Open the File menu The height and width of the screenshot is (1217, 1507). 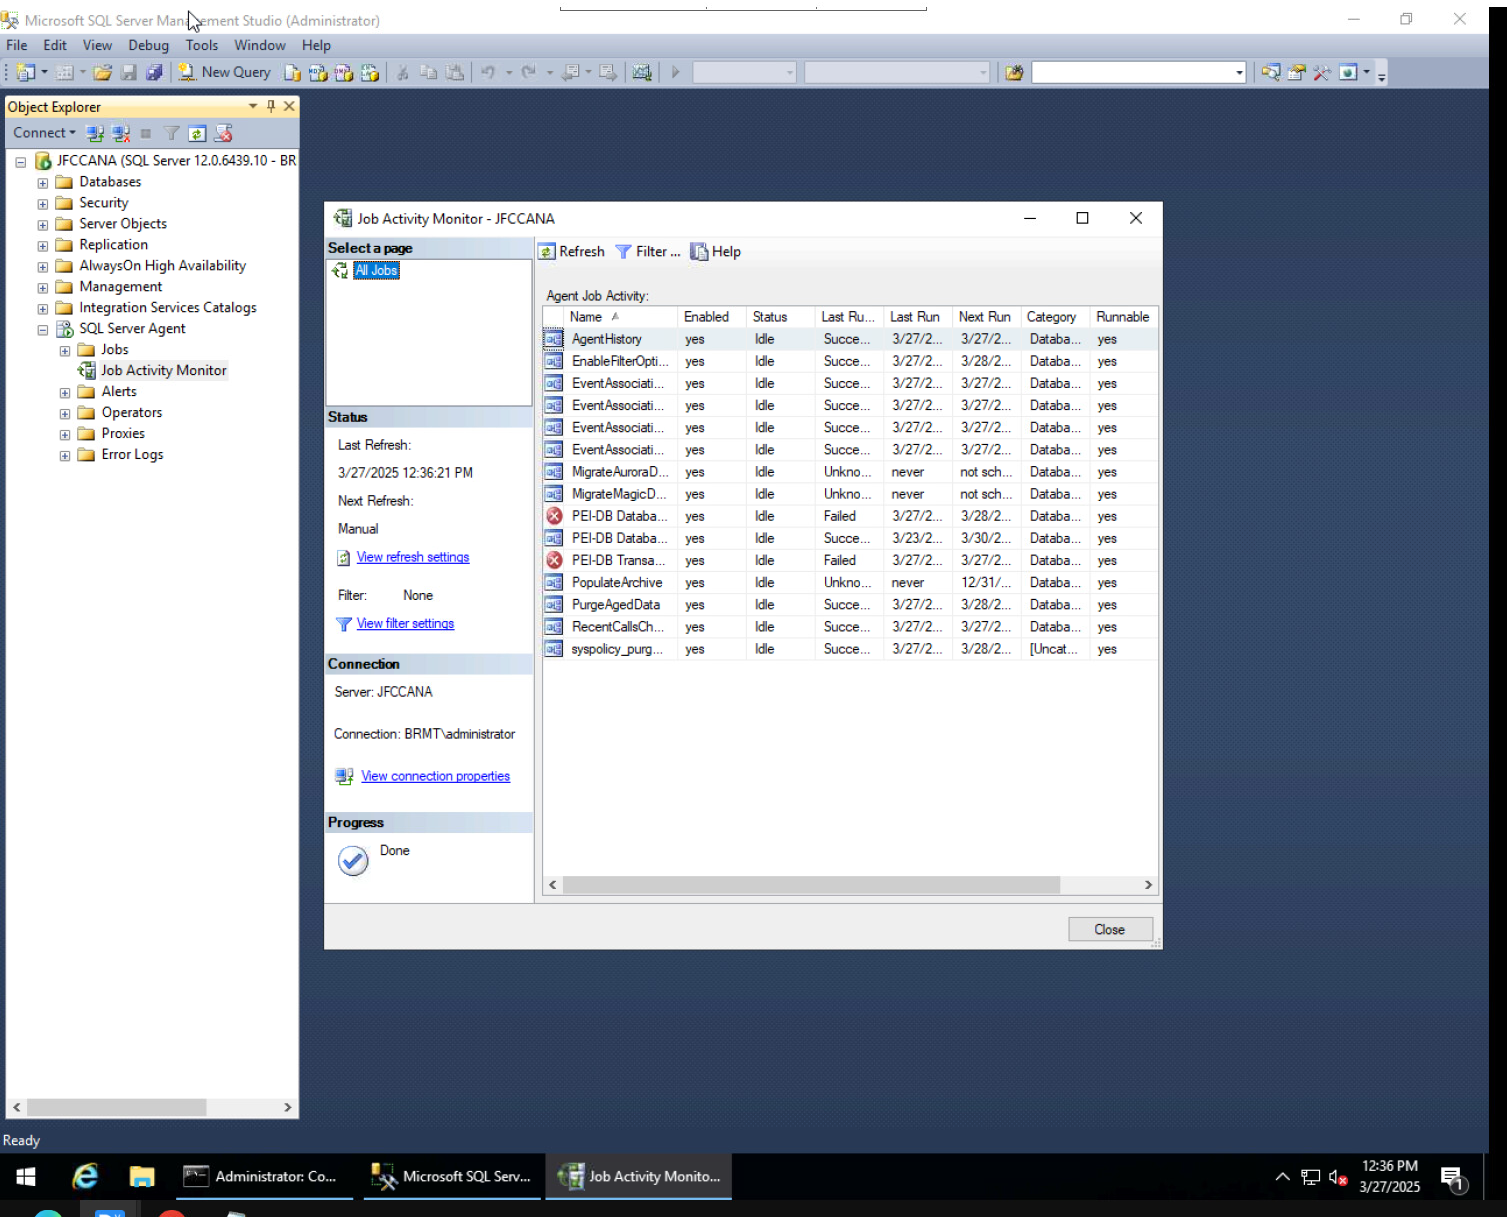(17, 45)
